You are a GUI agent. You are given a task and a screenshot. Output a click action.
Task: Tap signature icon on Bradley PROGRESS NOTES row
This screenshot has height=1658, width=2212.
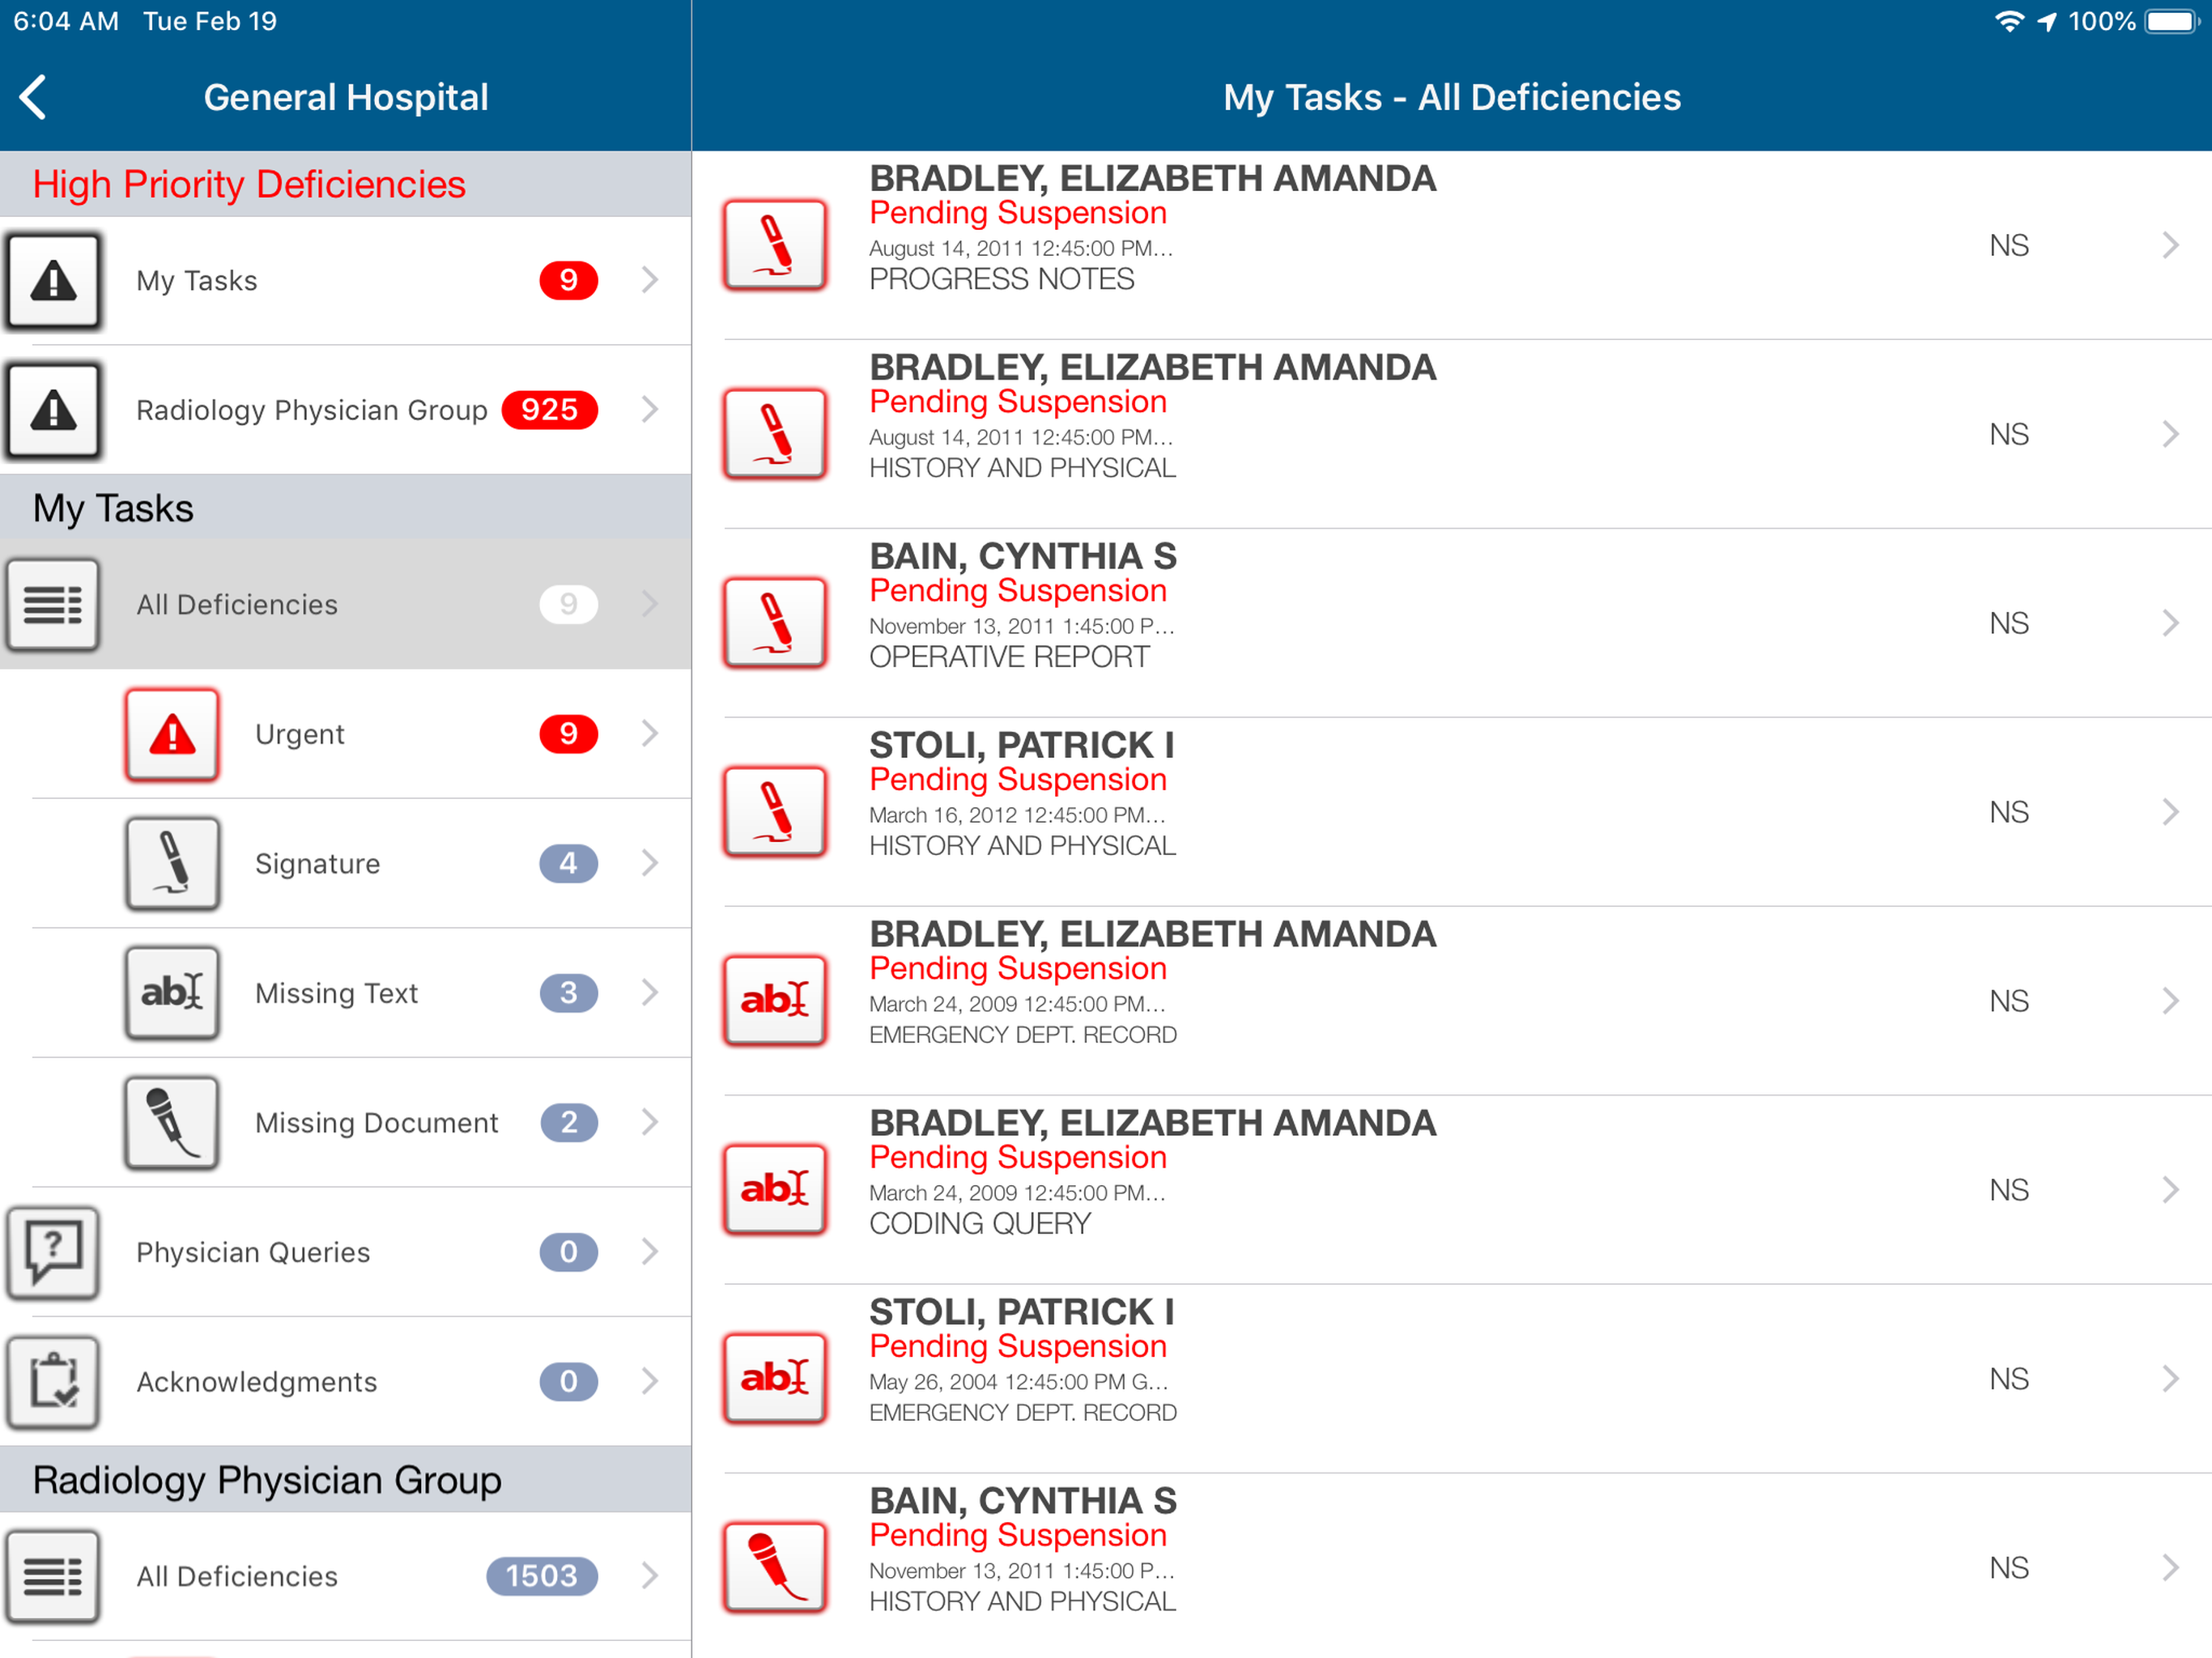[775, 245]
